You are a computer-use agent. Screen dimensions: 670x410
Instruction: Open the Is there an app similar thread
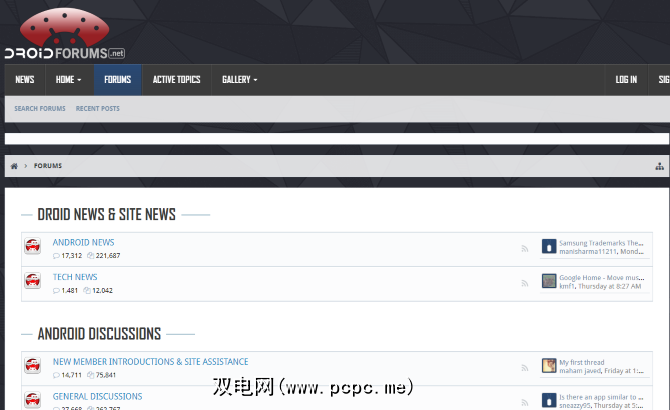[601, 397]
